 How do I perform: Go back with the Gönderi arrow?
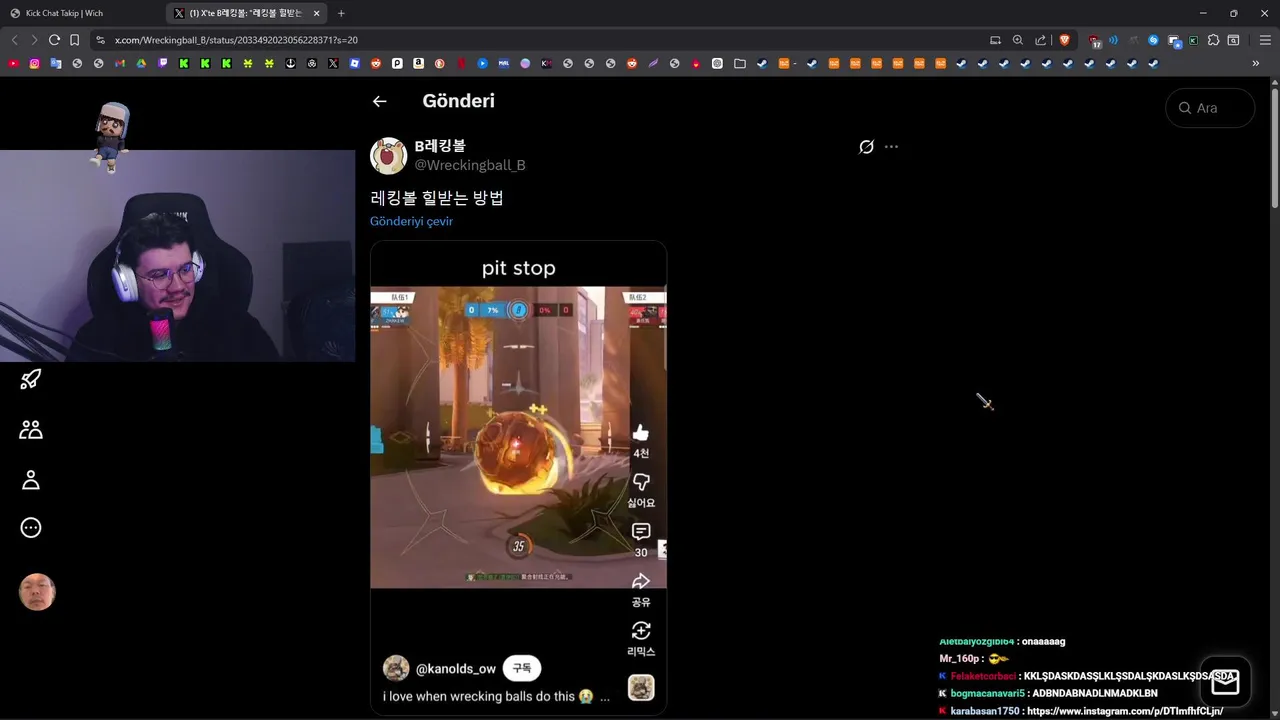(379, 101)
